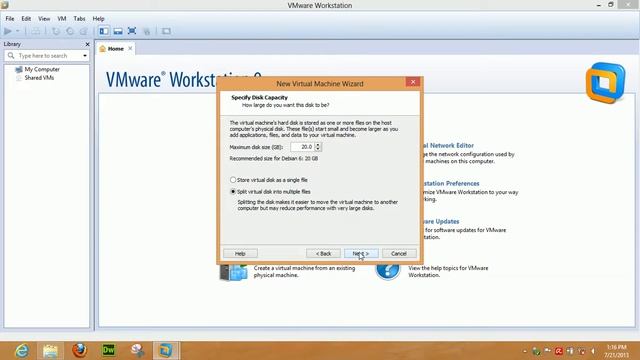Click Next in the New Virtual Machine Wizard
Screen dimensions: 640x360
pyautogui.click(x=361, y=253)
